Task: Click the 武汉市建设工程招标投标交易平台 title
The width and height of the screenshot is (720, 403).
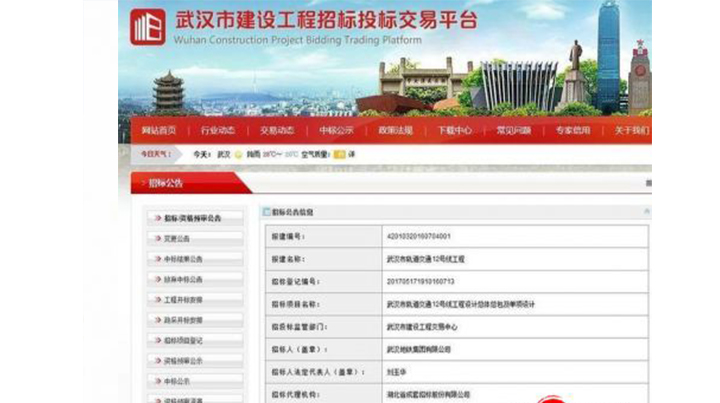Action: 326,20
